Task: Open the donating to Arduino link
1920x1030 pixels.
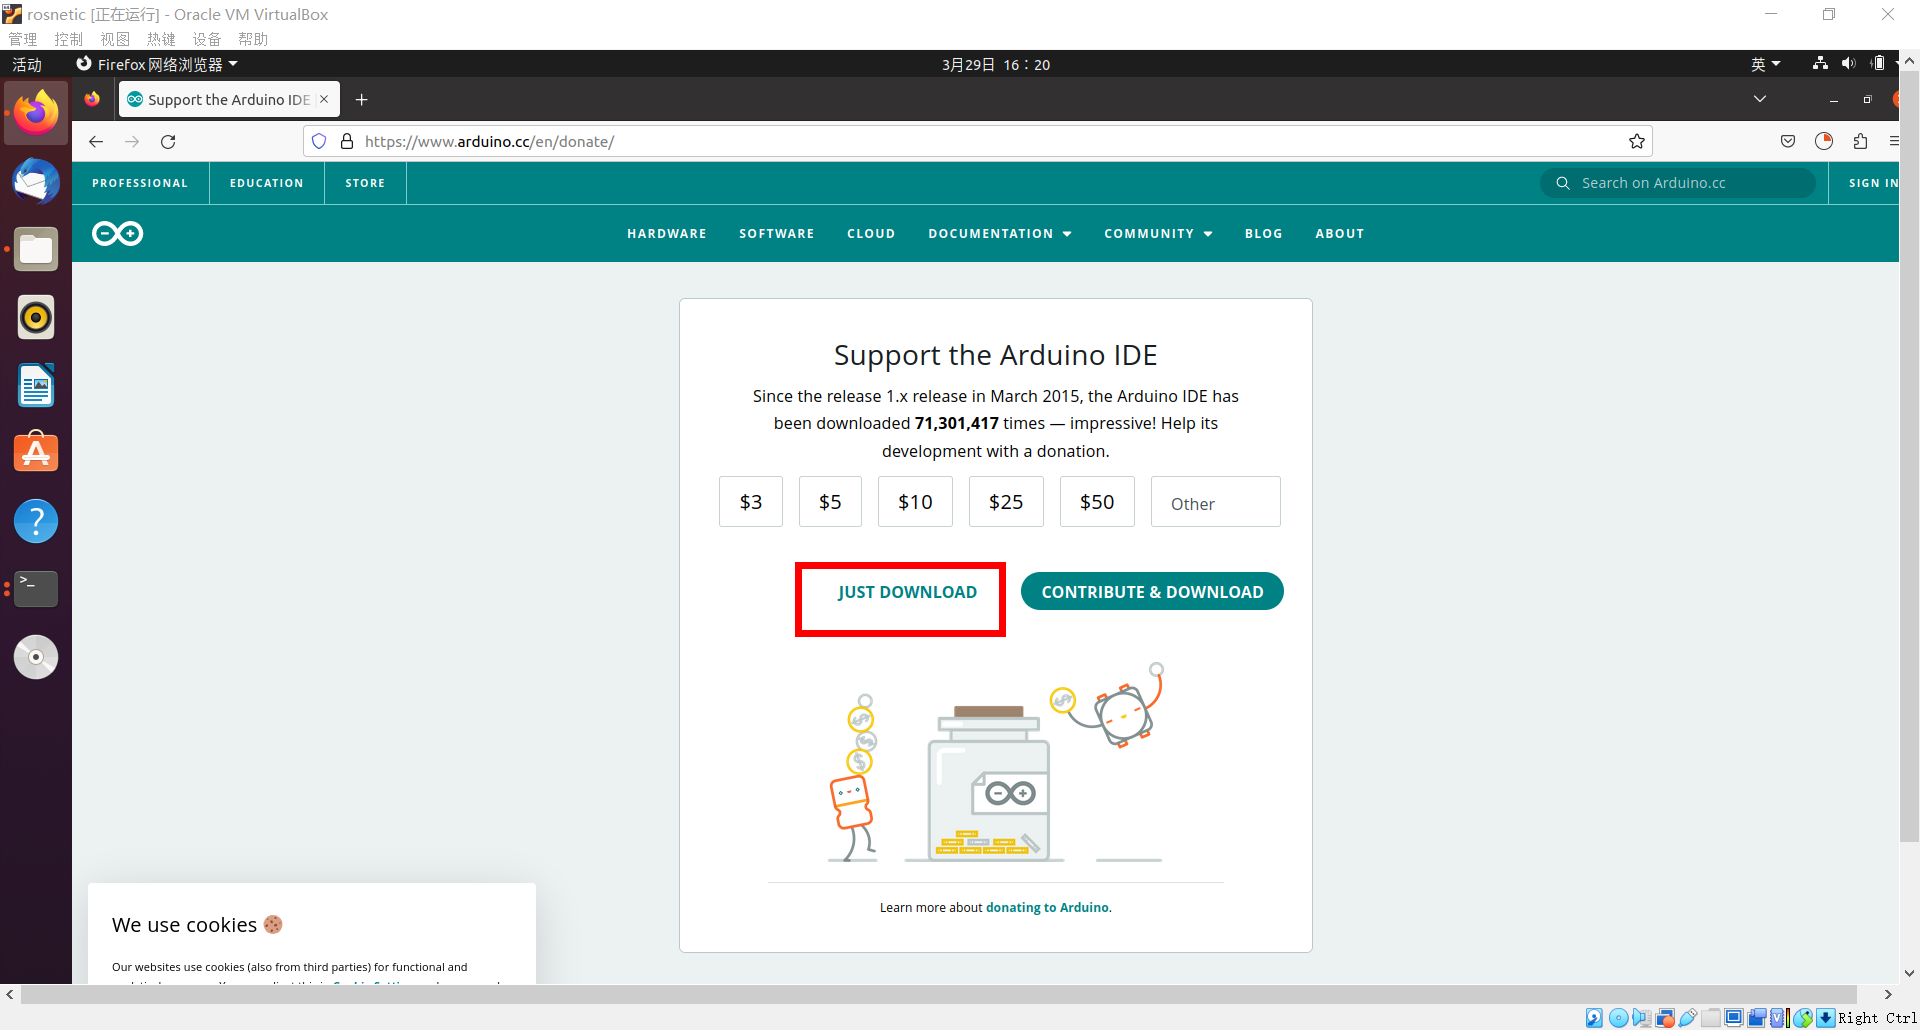Action: 1047,908
